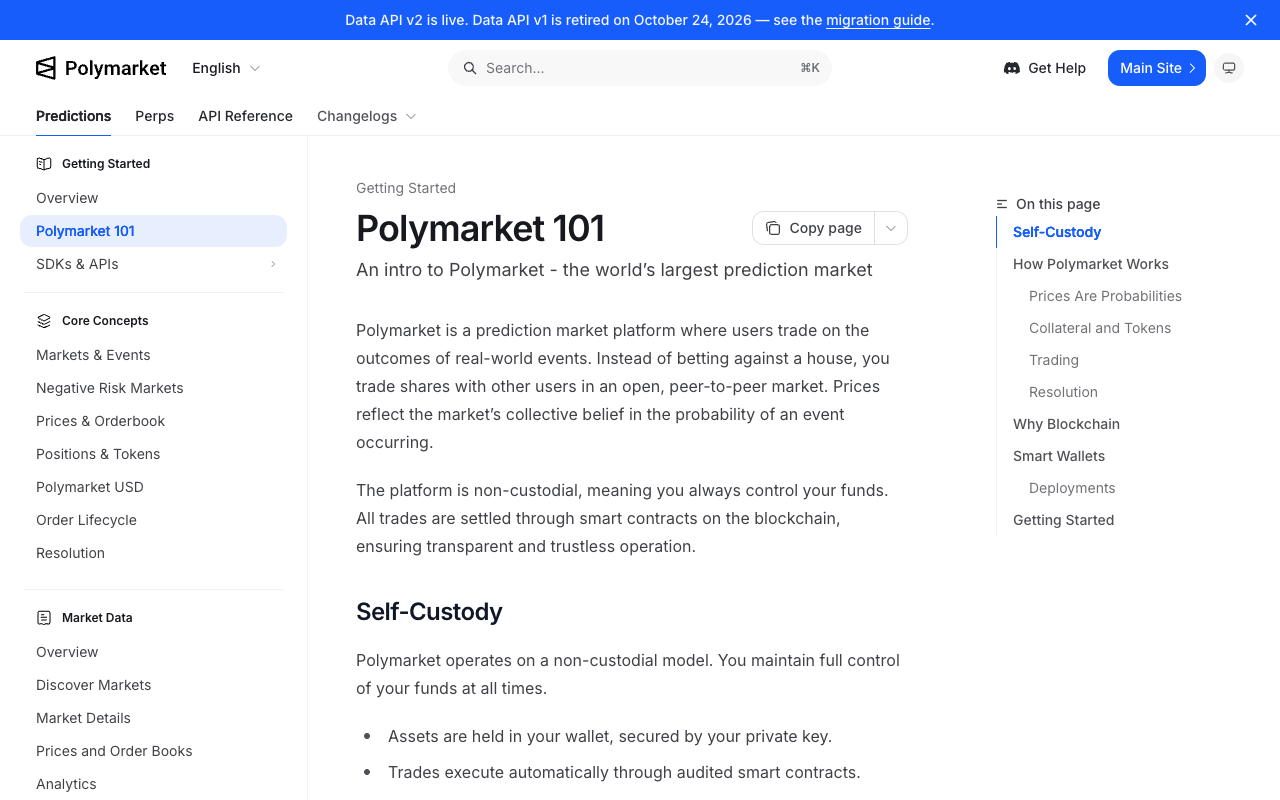Open the migration guide link
Viewport: 1280px width, 800px height.
coord(878,20)
